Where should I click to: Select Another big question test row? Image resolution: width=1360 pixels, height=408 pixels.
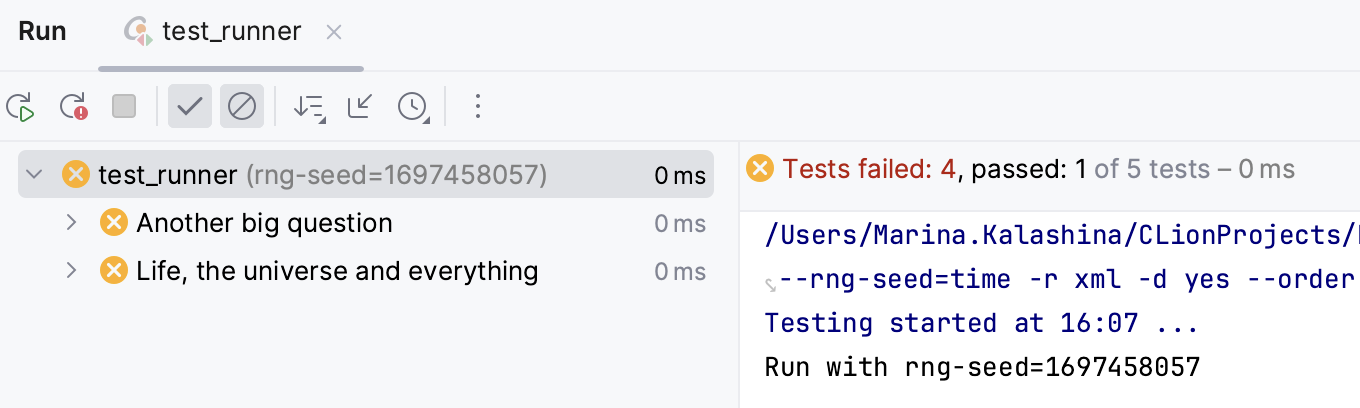pyautogui.click(x=264, y=222)
